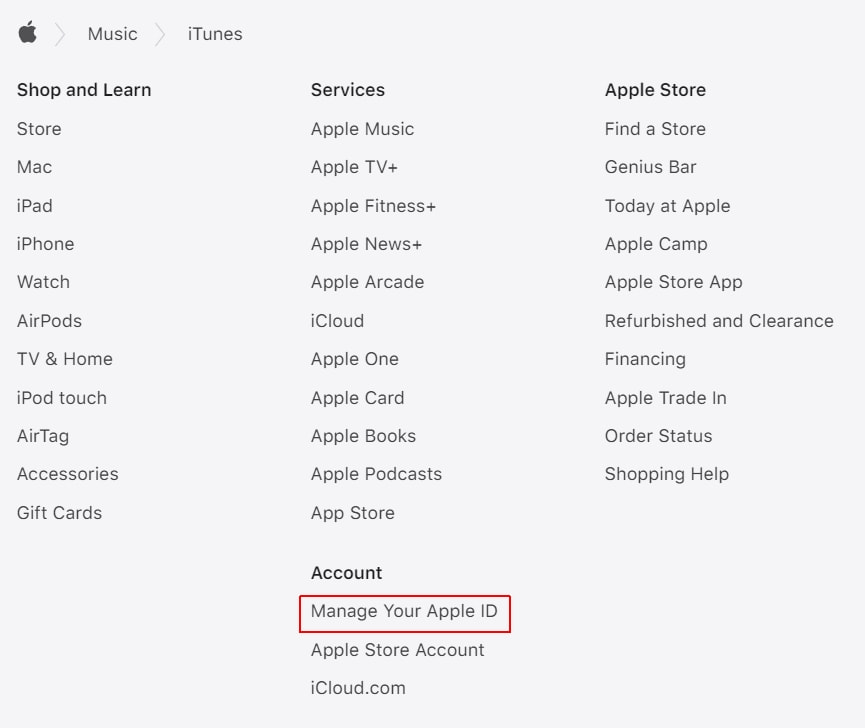Visit Apple Store Account
865x728 pixels.
(x=397, y=649)
